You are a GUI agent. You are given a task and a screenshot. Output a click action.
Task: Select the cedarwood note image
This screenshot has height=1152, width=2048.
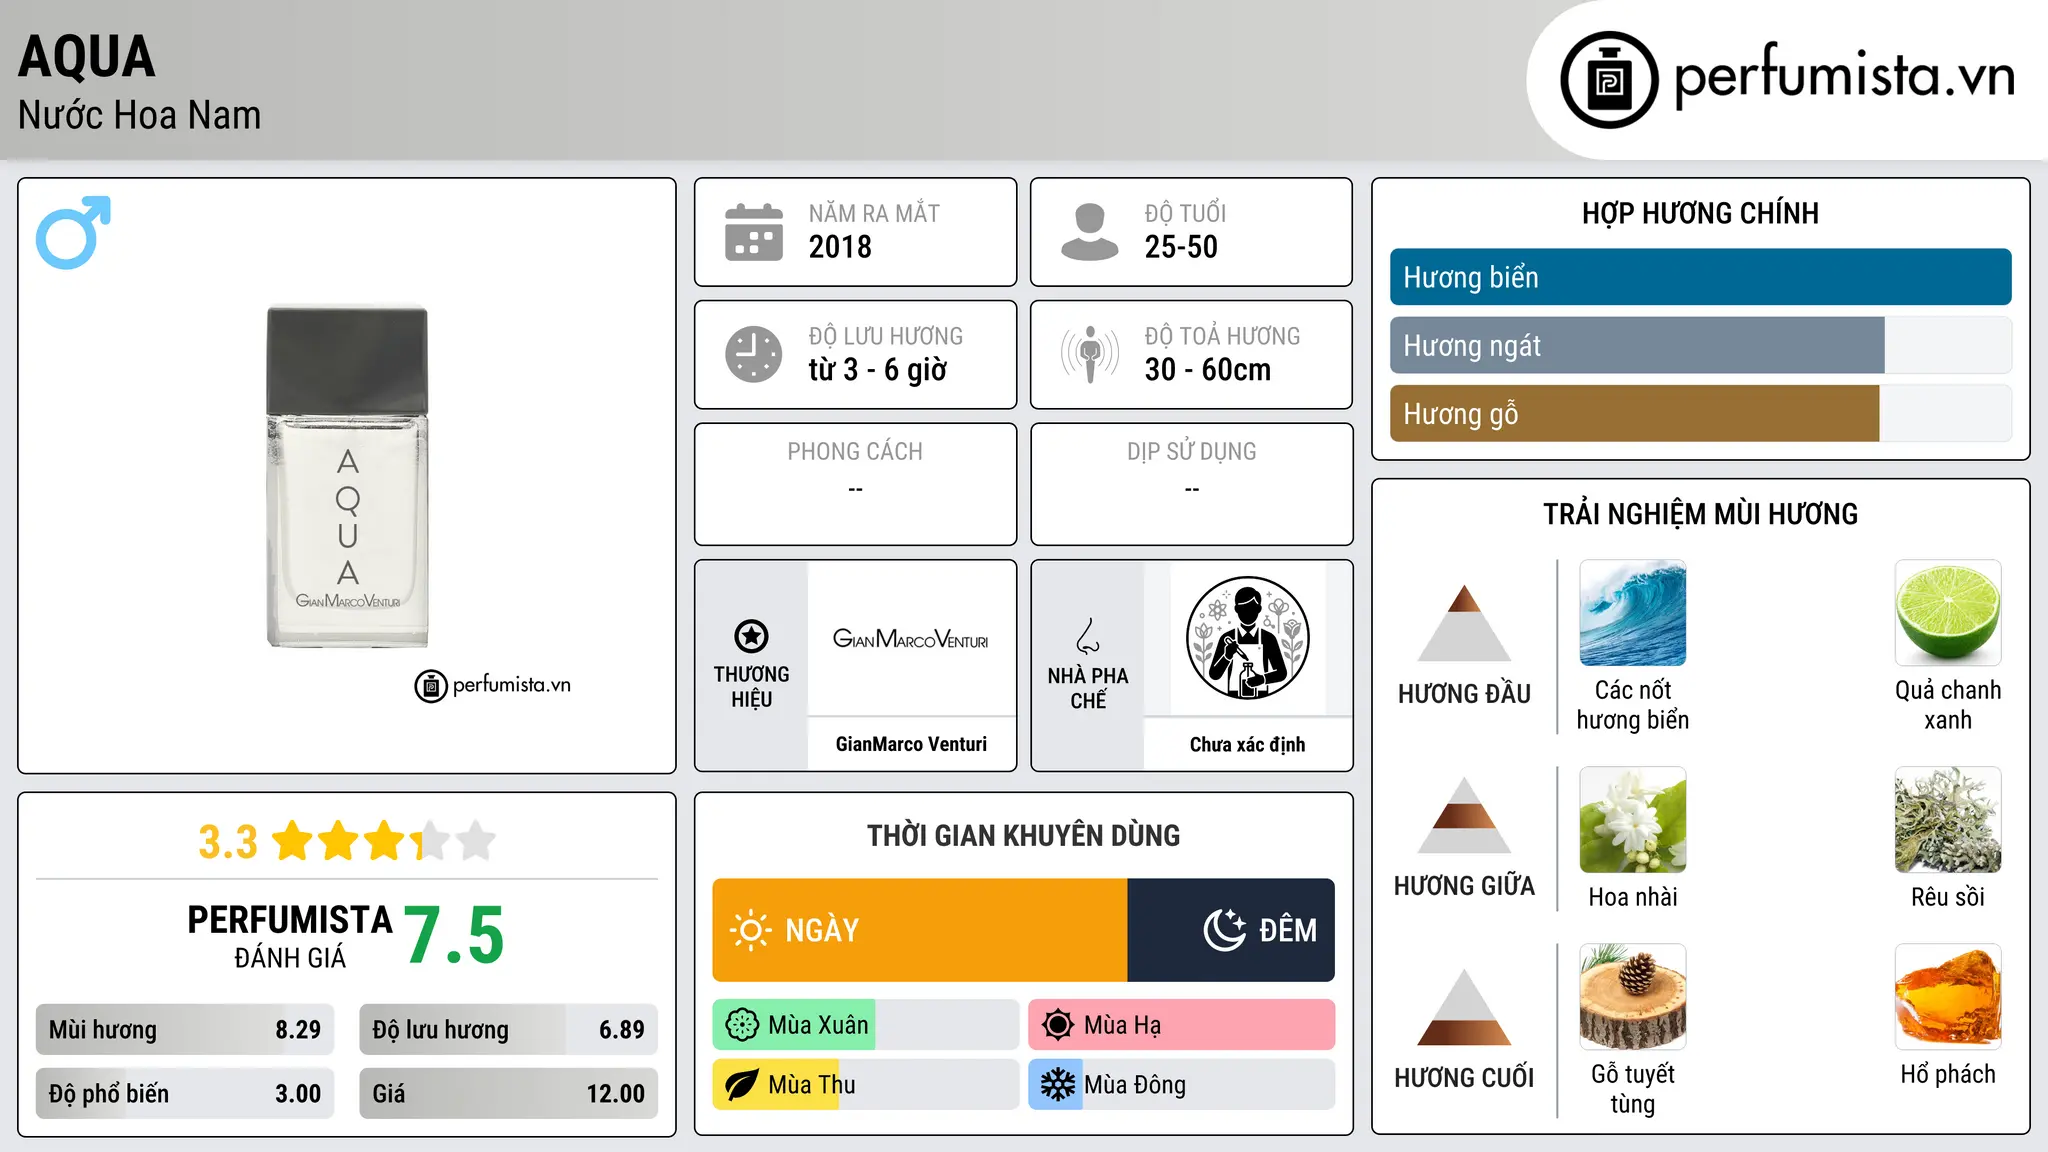pos(1632,997)
